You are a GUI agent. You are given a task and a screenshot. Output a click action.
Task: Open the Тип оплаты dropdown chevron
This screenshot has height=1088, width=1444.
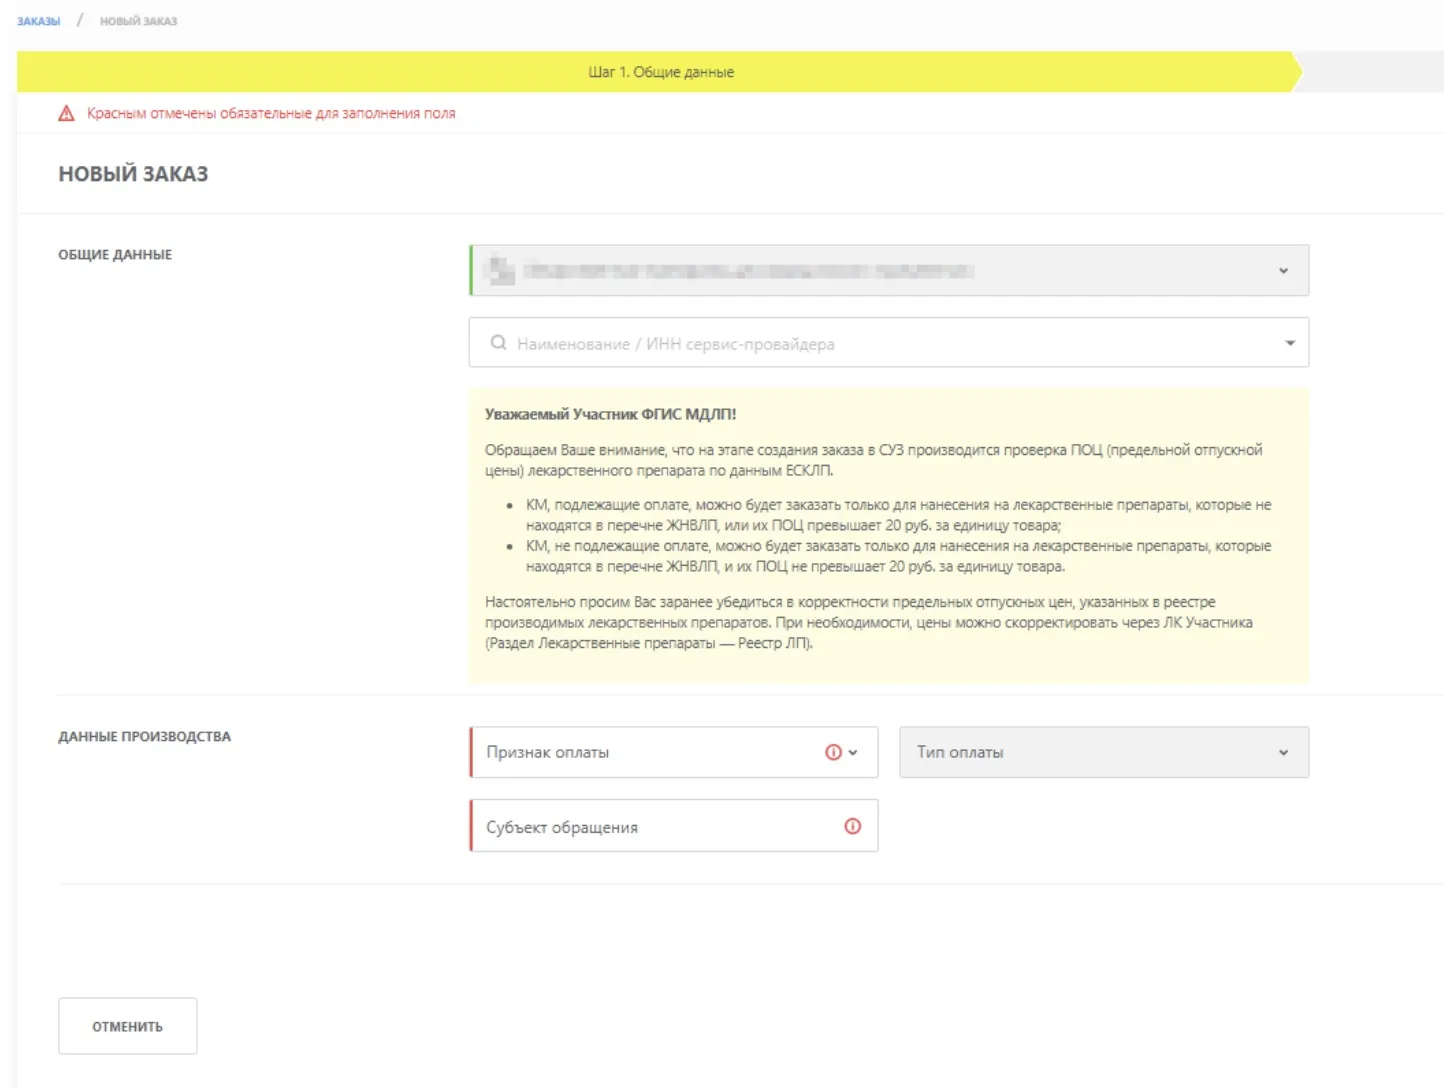pos(1283,753)
